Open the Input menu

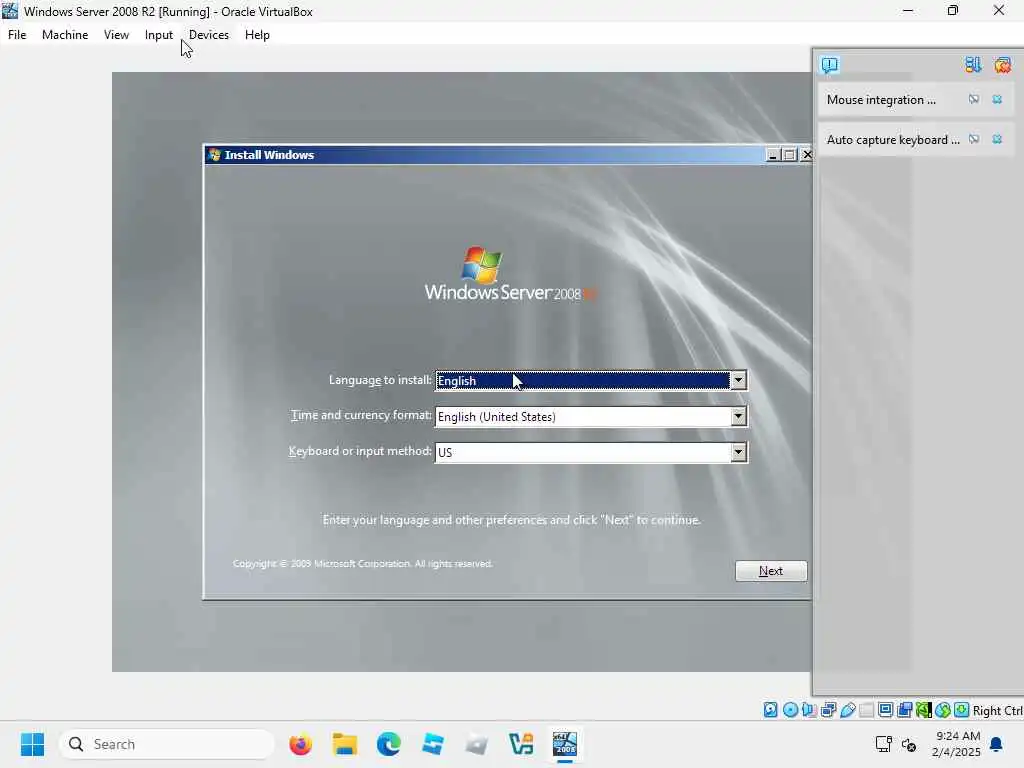159,35
